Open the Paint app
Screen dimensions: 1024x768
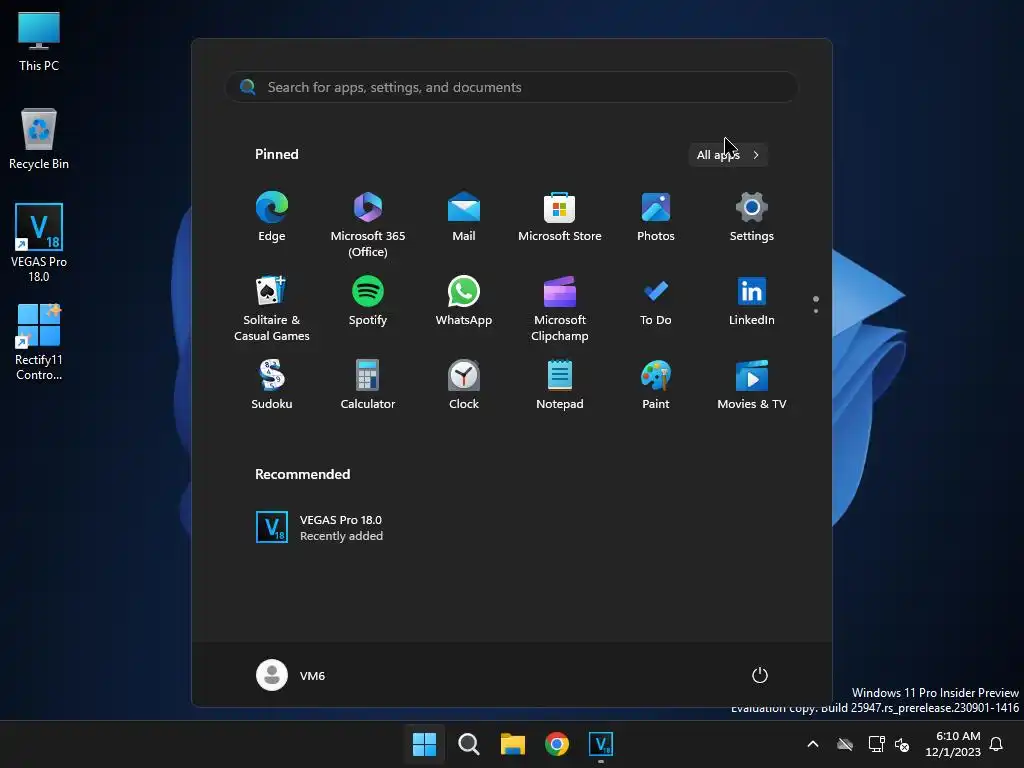pyautogui.click(x=656, y=385)
